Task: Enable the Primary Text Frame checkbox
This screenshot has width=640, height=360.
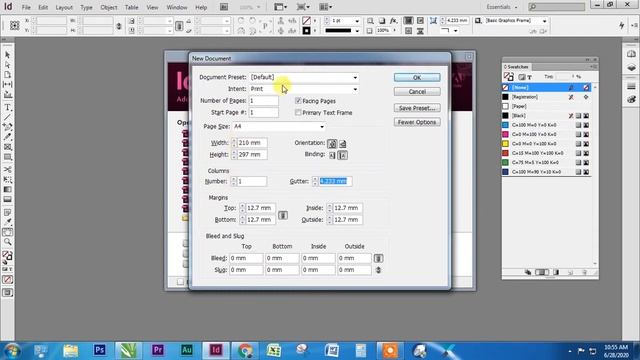Action: (298, 112)
